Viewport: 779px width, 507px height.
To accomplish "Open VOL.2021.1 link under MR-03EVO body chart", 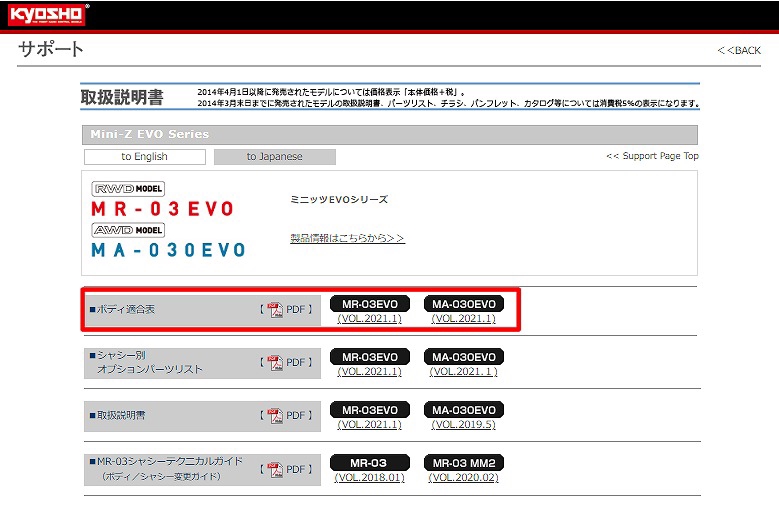I will pos(370,318).
